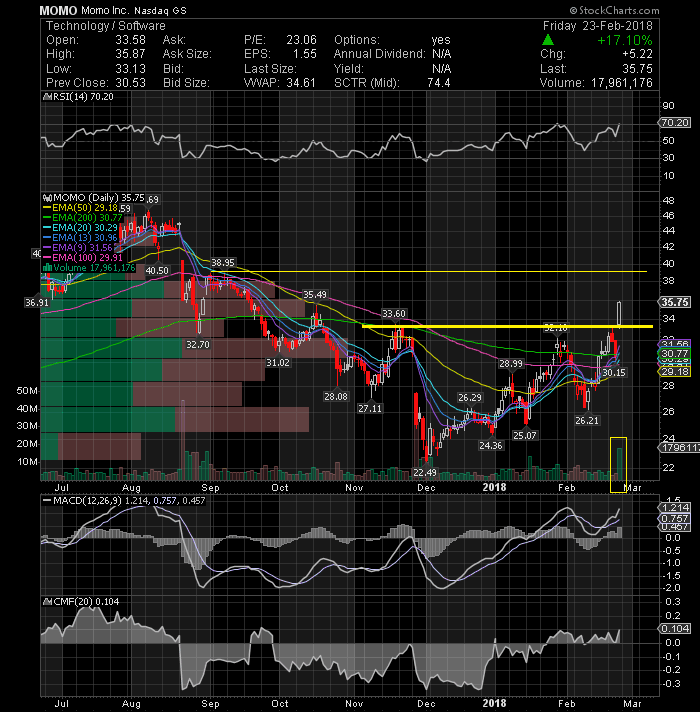Click the RSI(14) 70.20 panel label
700x712 pixels.
[x=83, y=97]
